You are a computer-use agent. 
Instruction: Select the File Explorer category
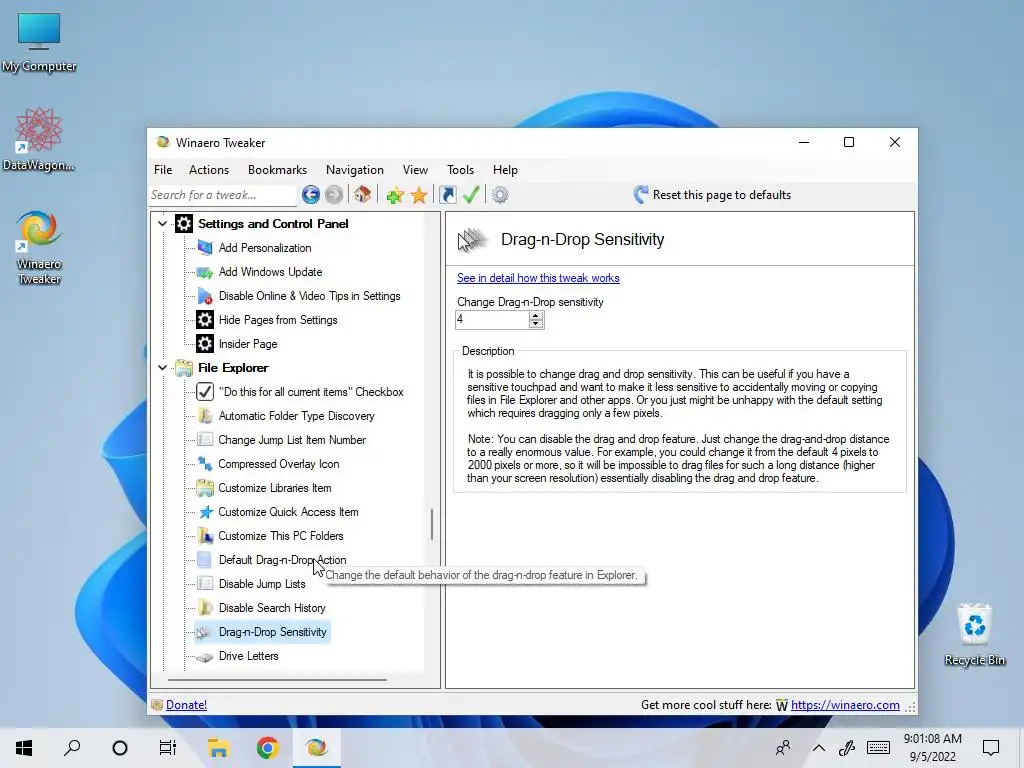(x=233, y=368)
